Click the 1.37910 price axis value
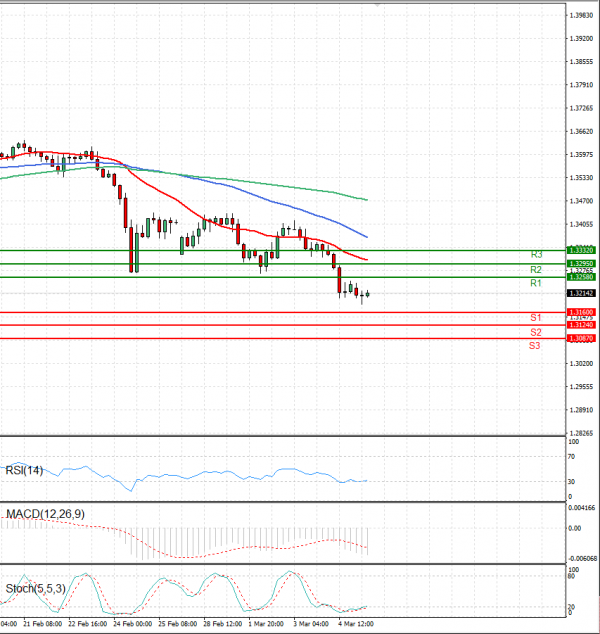Image resolution: width=600 pixels, height=634 pixels. click(581, 85)
